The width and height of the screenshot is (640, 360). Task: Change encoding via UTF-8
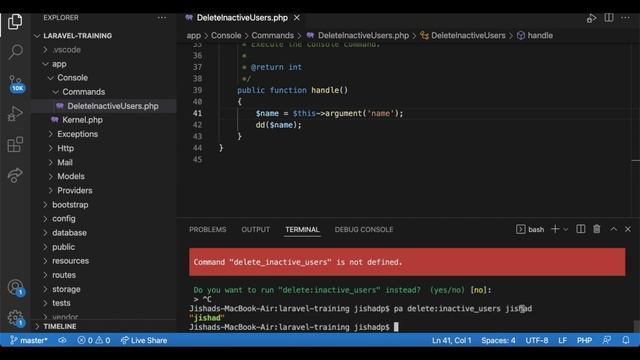point(537,340)
